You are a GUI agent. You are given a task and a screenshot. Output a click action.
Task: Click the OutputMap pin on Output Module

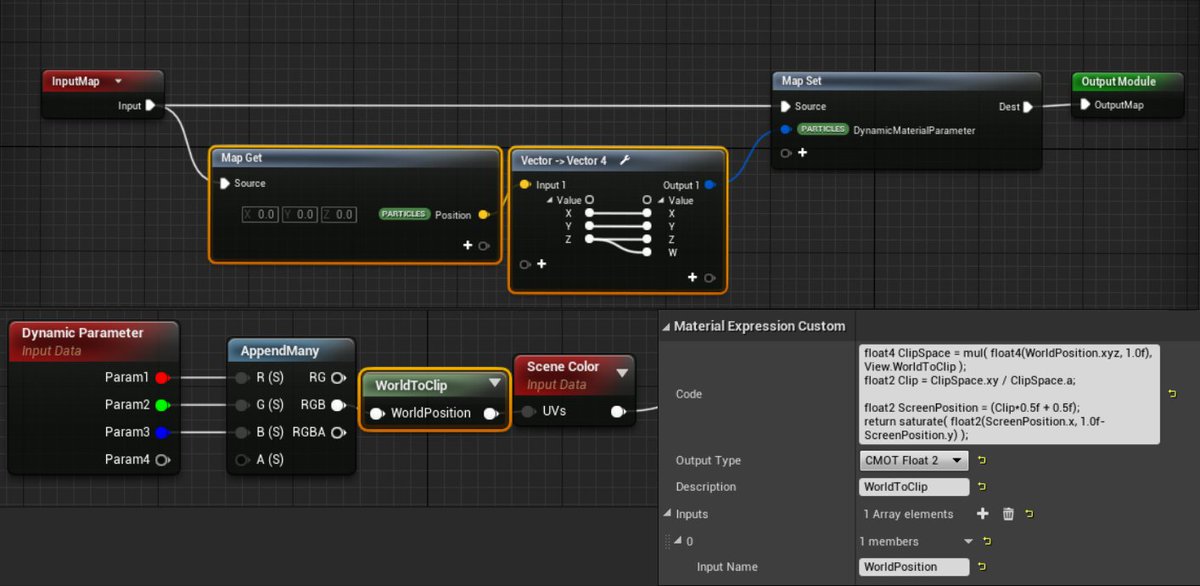pos(1086,105)
